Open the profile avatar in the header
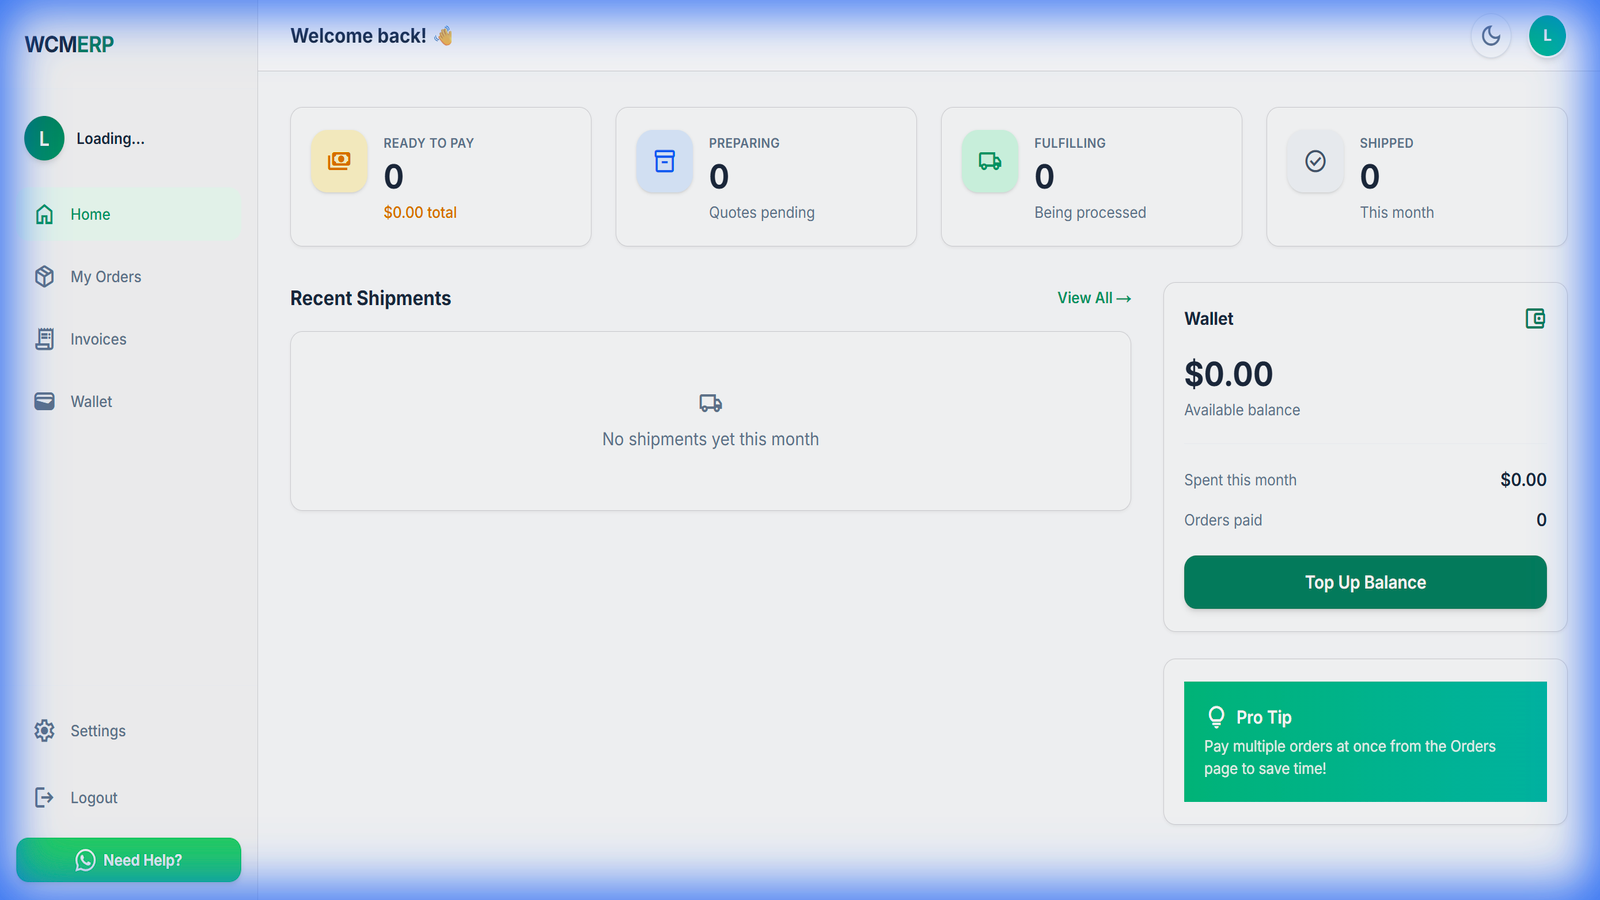This screenshot has width=1600, height=900. click(1547, 35)
